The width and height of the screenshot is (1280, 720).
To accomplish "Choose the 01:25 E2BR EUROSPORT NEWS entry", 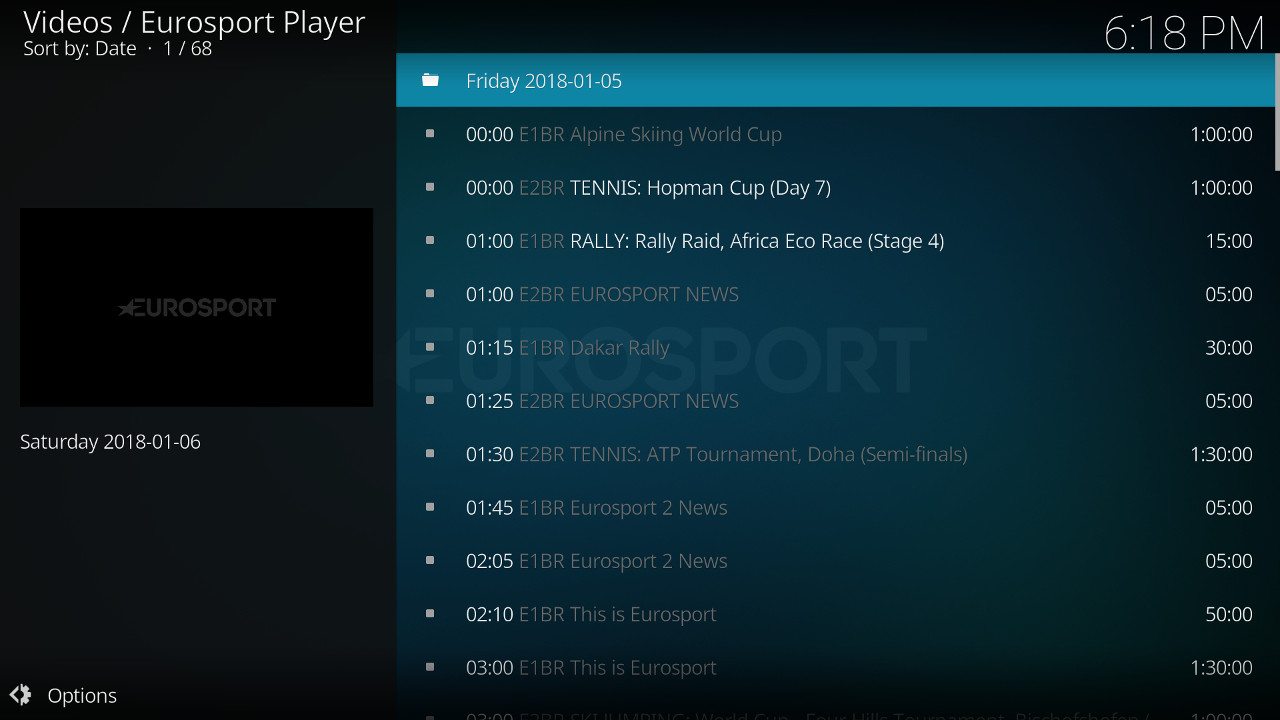I will (x=602, y=401).
